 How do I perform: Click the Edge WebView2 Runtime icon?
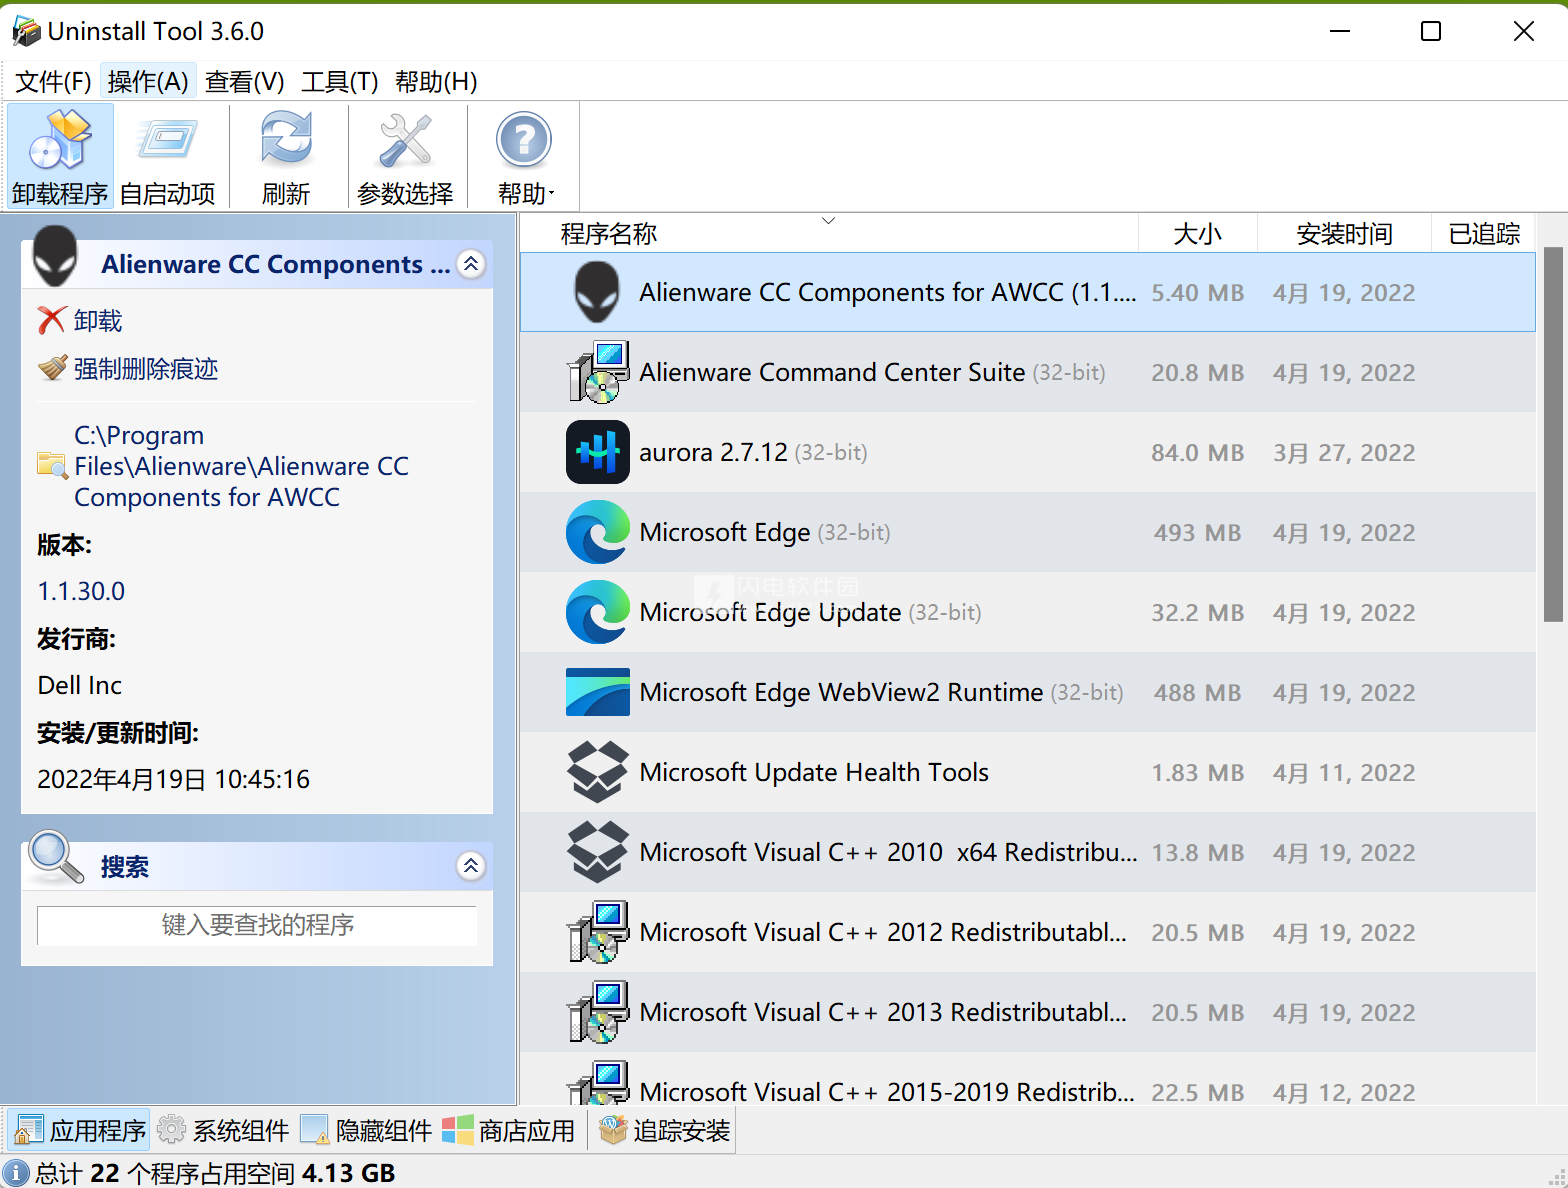pos(598,692)
